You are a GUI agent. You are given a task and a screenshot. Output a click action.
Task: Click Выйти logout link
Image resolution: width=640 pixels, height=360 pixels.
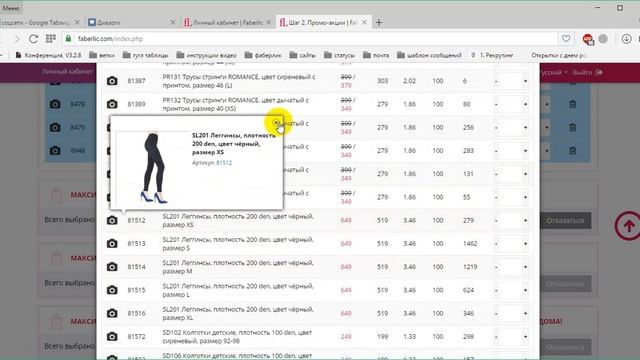tap(587, 72)
